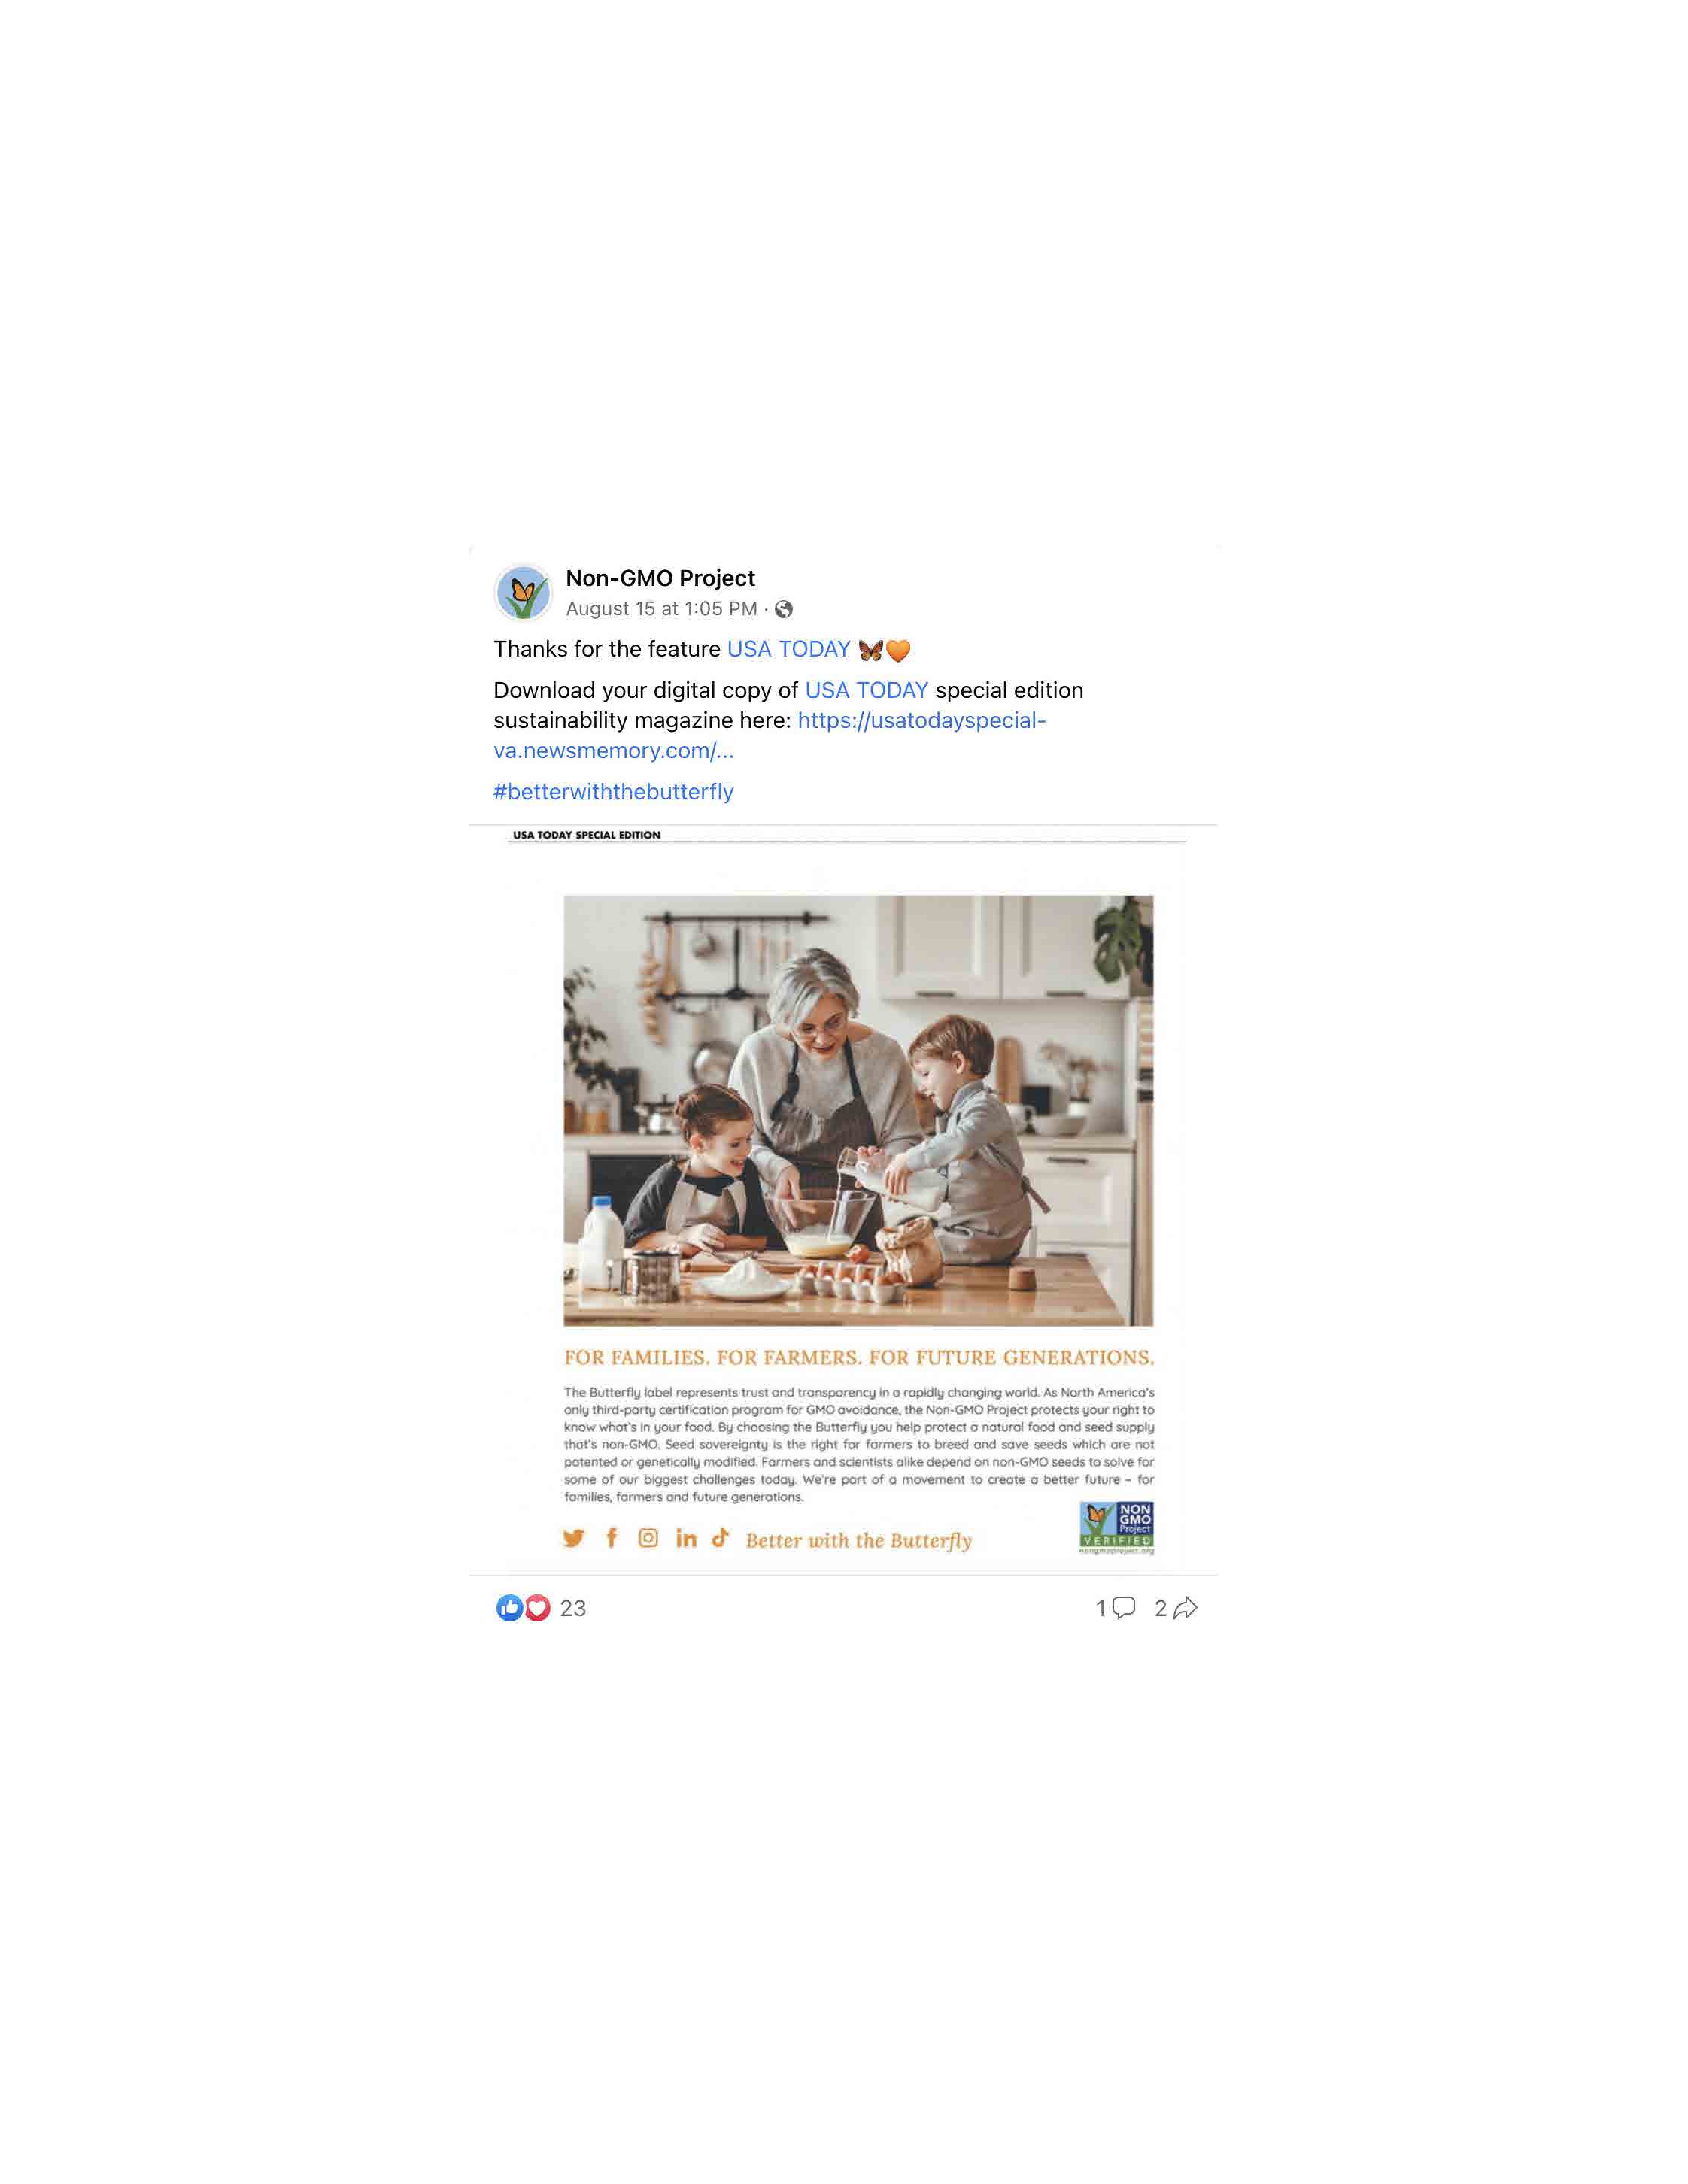The height and width of the screenshot is (2184, 1688).
Task: Click the share arrow icon
Action: [x=1185, y=1608]
